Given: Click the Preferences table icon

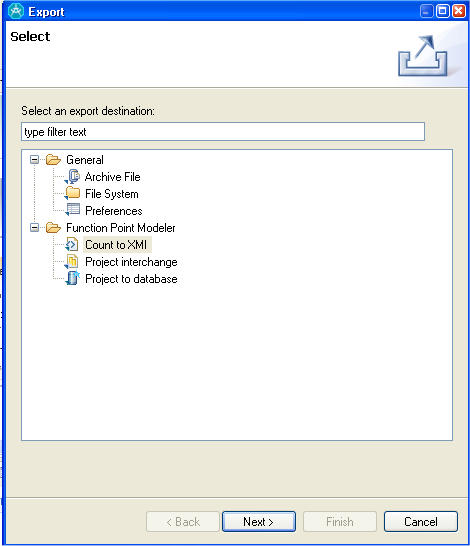Looking at the screenshot, I should point(72,210).
